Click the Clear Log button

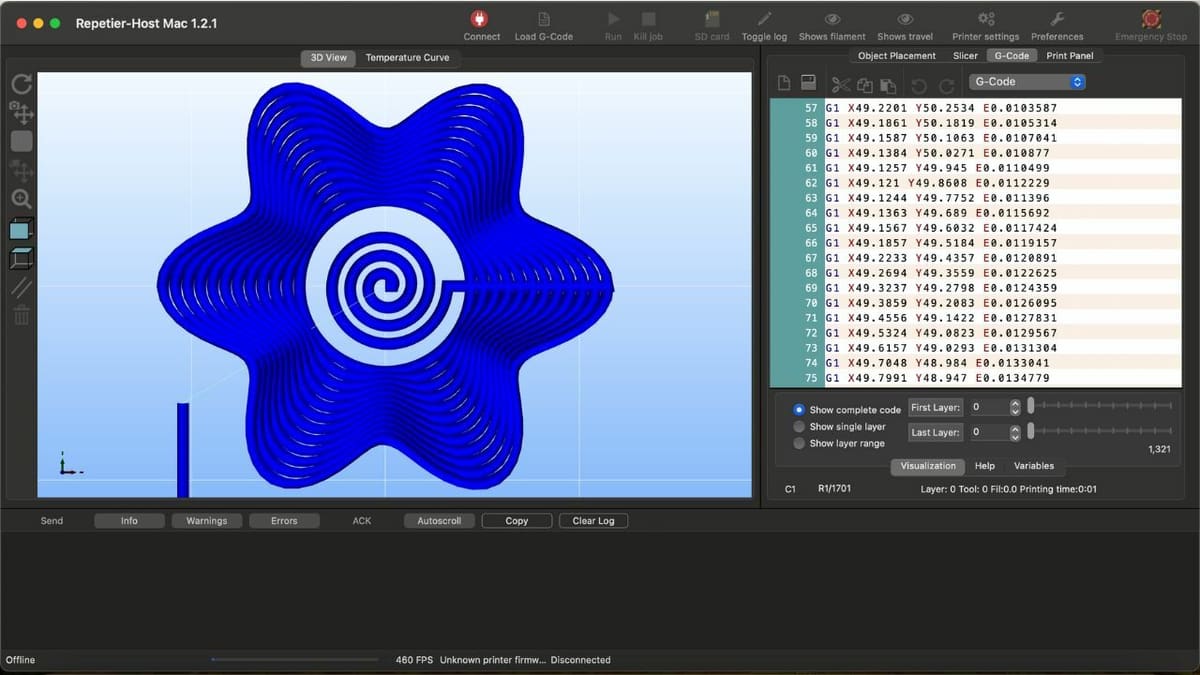(593, 521)
